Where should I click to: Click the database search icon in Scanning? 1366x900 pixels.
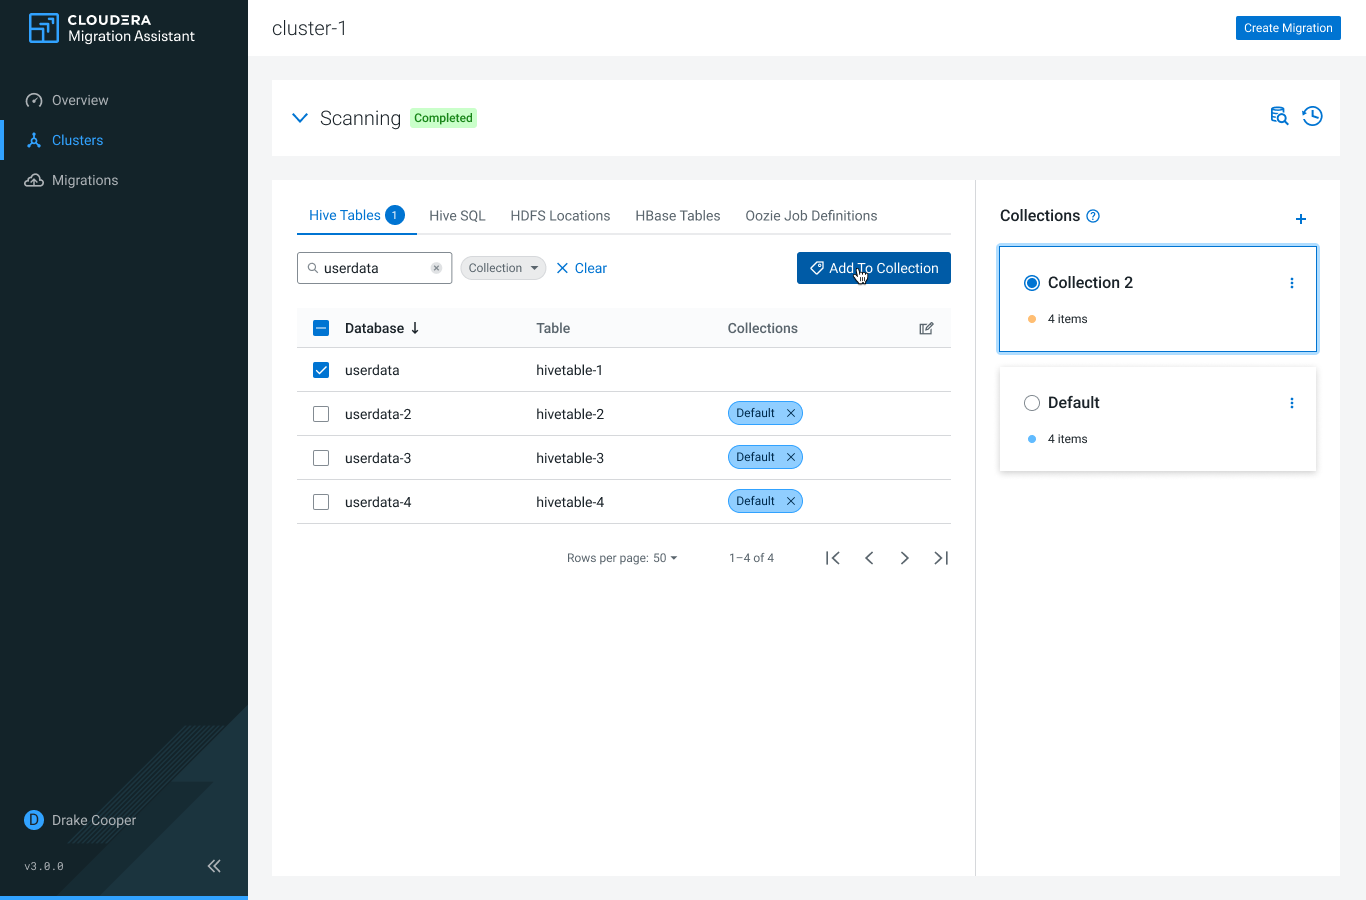click(1279, 116)
